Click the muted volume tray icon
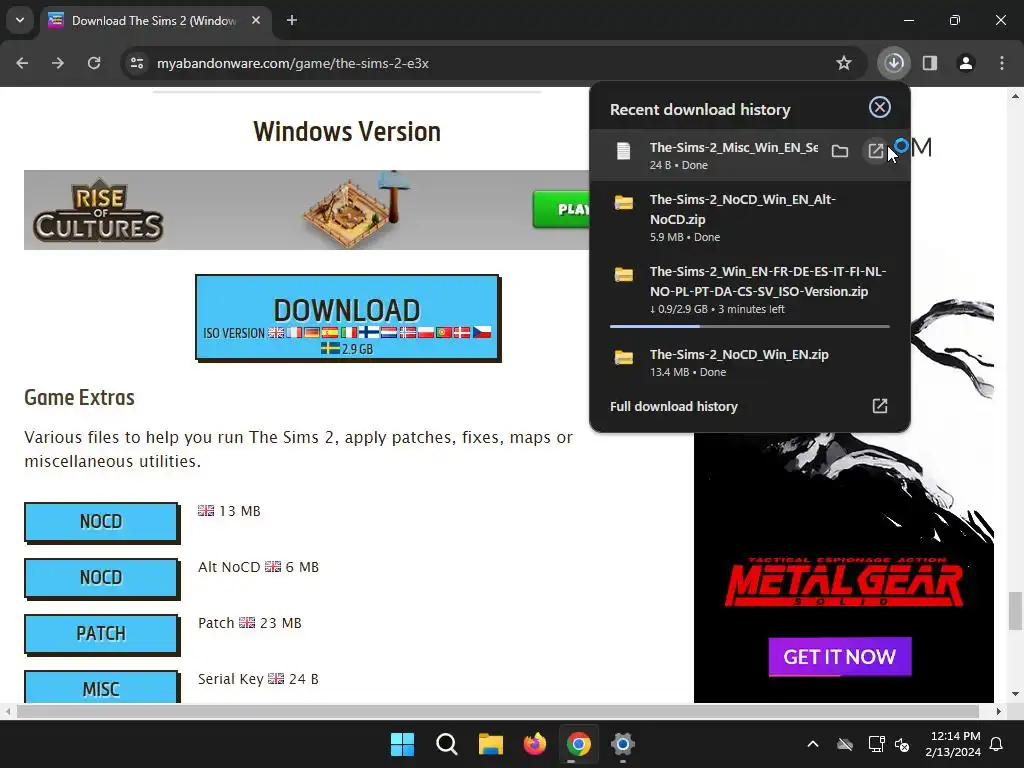Image resolution: width=1024 pixels, height=768 pixels. coord(902,744)
